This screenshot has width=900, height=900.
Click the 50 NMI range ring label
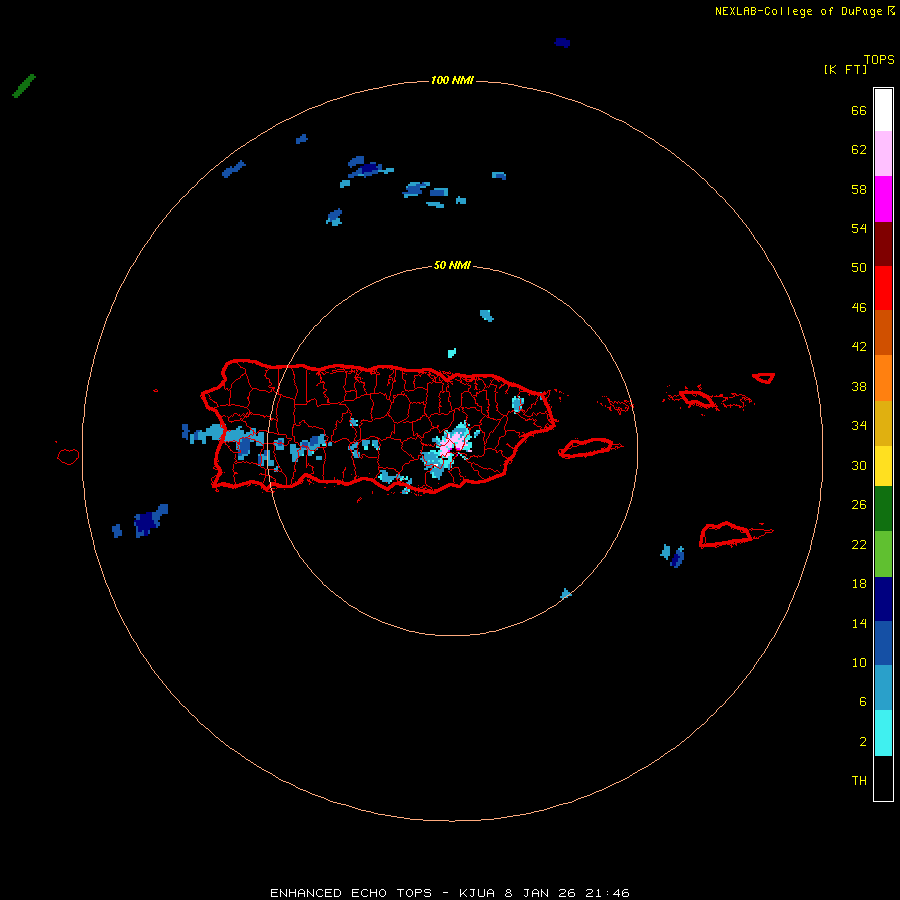click(452, 265)
